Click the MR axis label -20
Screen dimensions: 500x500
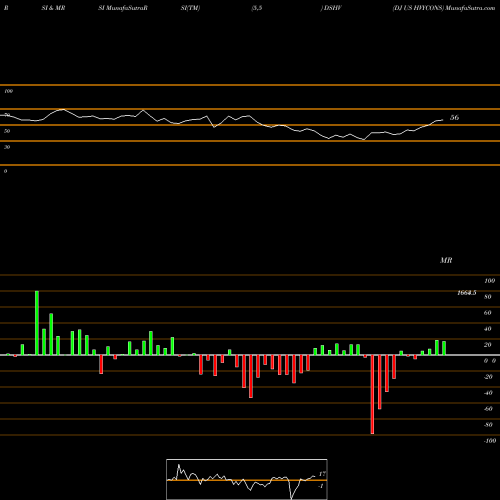point(488,377)
